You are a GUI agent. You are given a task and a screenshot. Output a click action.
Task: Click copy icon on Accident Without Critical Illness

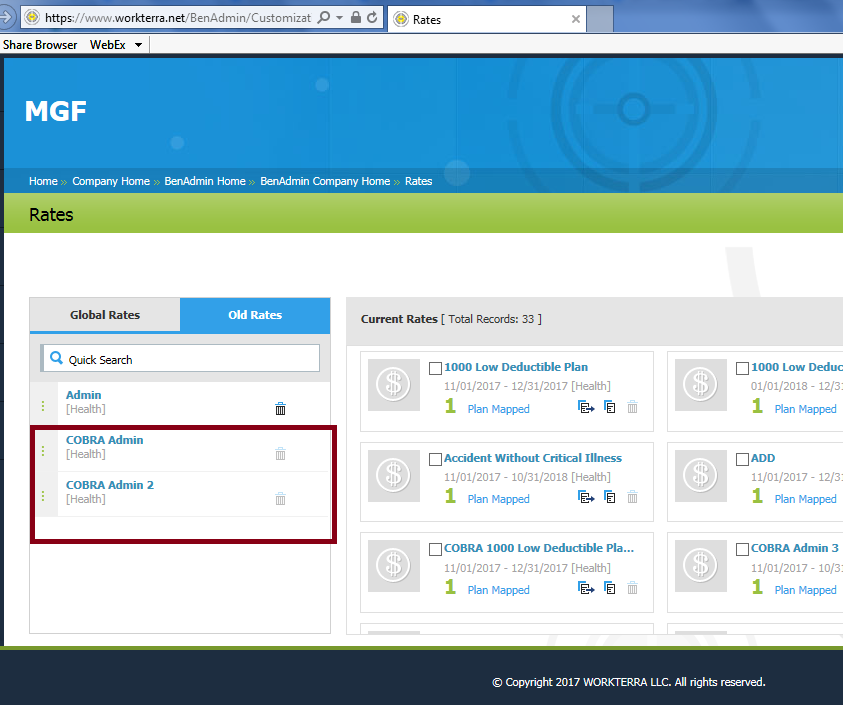[609, 497]
